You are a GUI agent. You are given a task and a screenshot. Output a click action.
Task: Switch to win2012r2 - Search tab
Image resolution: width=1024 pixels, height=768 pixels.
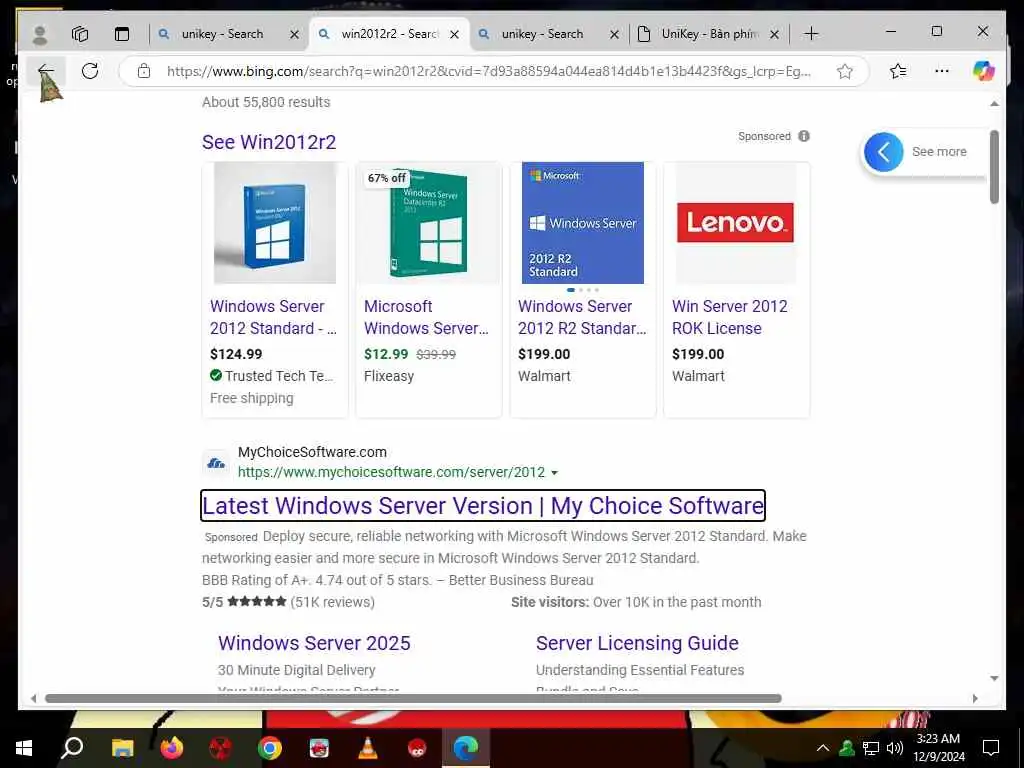click(x=390, y=34)
